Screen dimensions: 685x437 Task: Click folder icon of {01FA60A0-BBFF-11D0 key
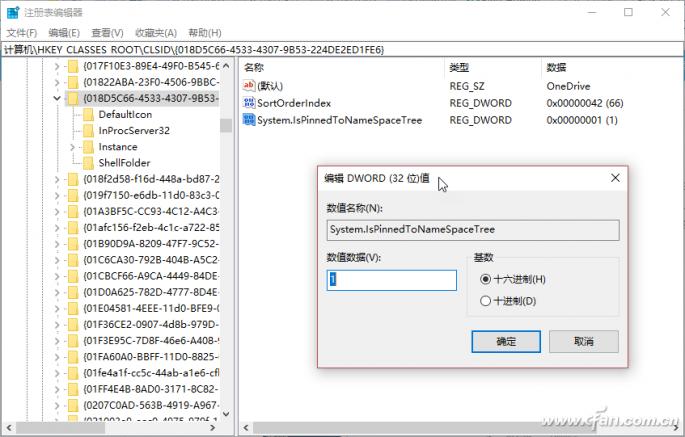(73, 357)
